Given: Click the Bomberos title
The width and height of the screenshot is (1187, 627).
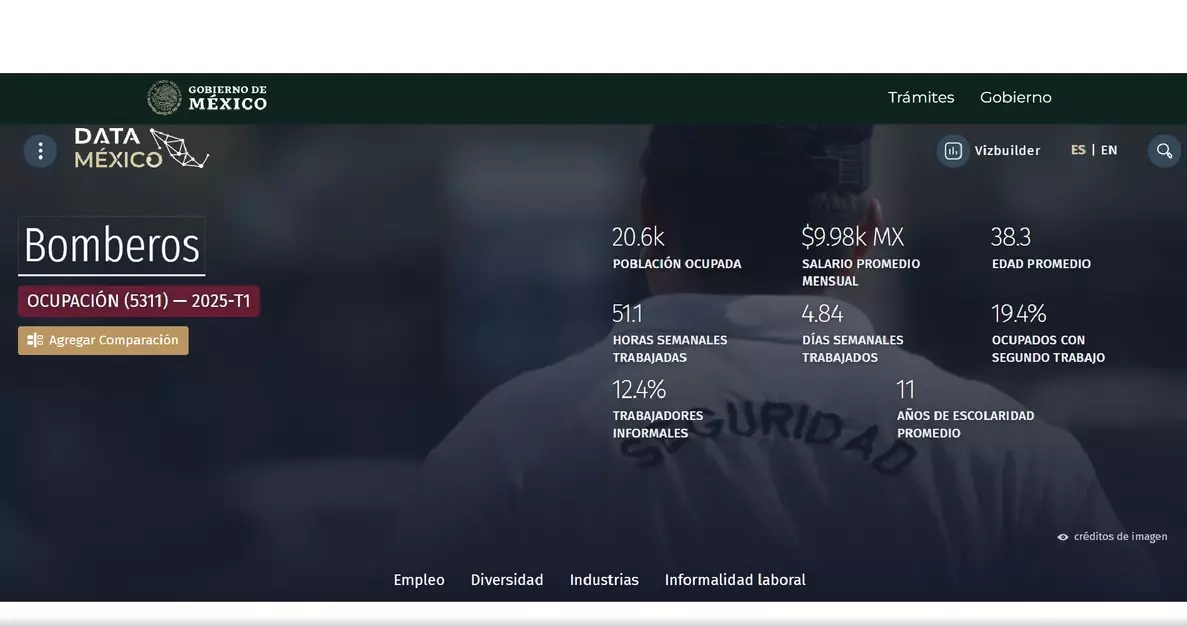Looking at the screenshot, I should pos(112,246).
